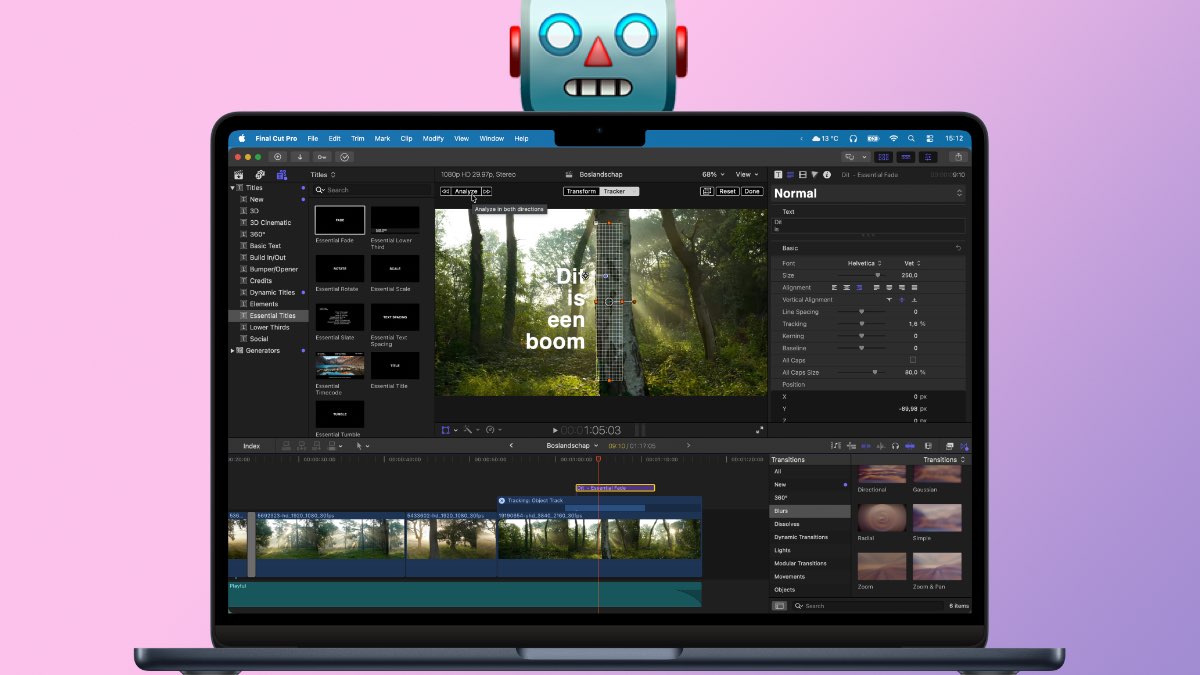Click the Background Tasks checkmark icon

tap(345, 157)
